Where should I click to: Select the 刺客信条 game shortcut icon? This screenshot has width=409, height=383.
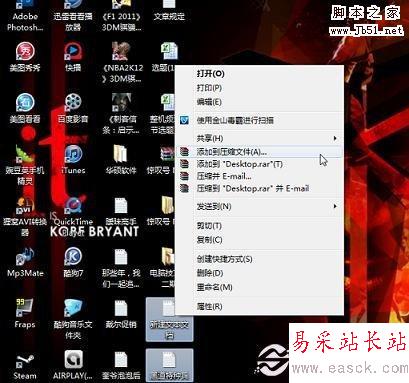[121, 103]
